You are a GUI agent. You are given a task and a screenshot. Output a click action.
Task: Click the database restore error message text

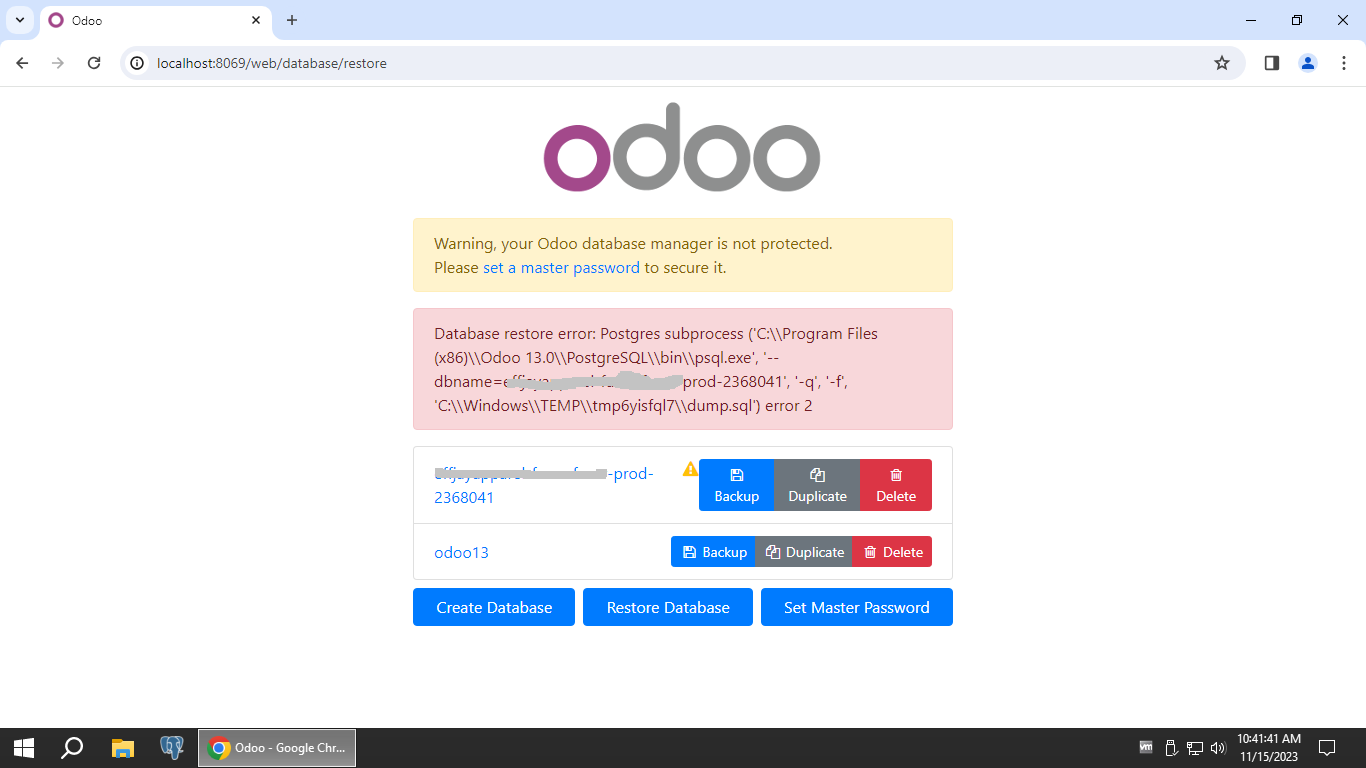[x=656, y=370]
